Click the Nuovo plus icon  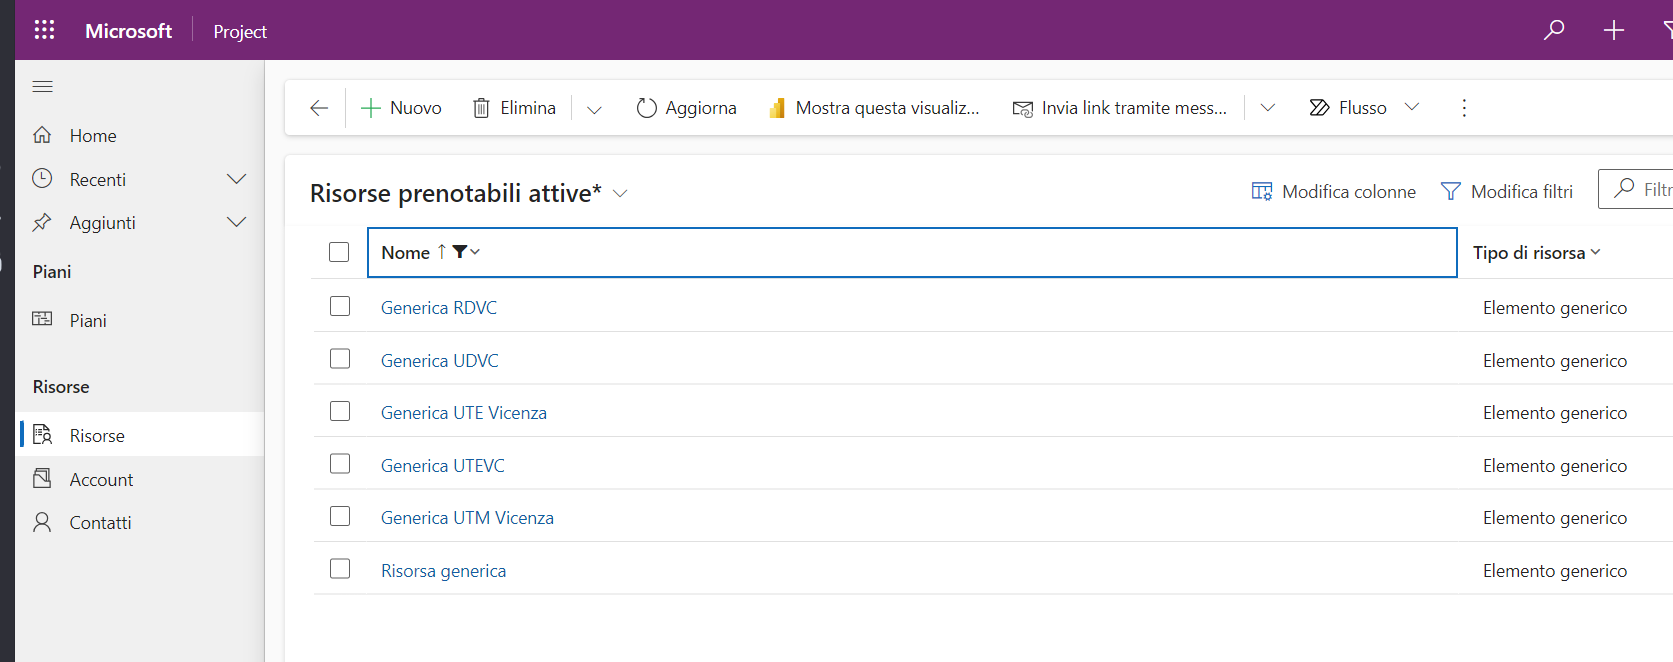click(371, 108)
